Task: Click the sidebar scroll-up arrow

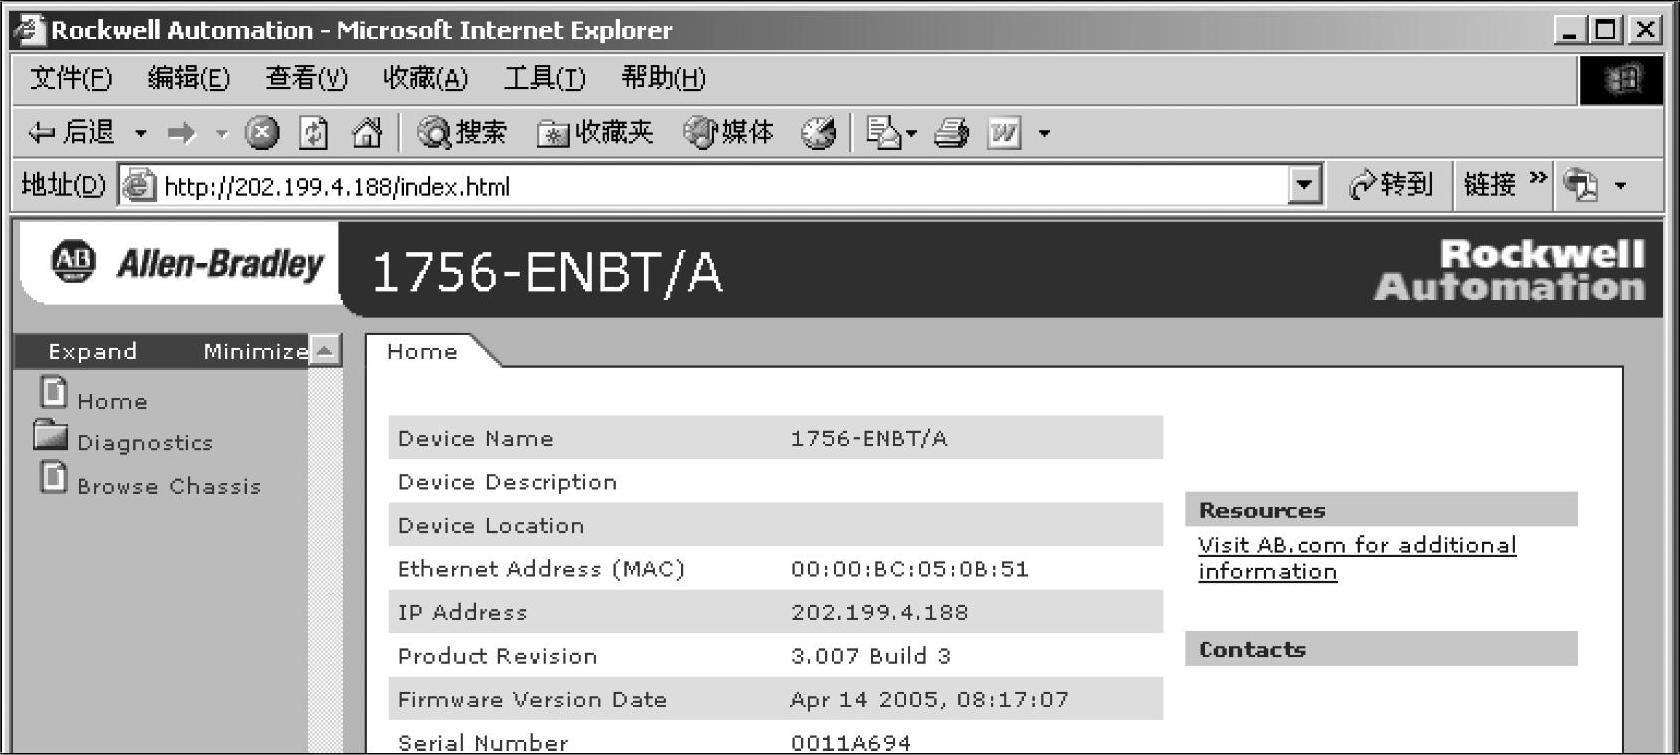Action: 325,350
